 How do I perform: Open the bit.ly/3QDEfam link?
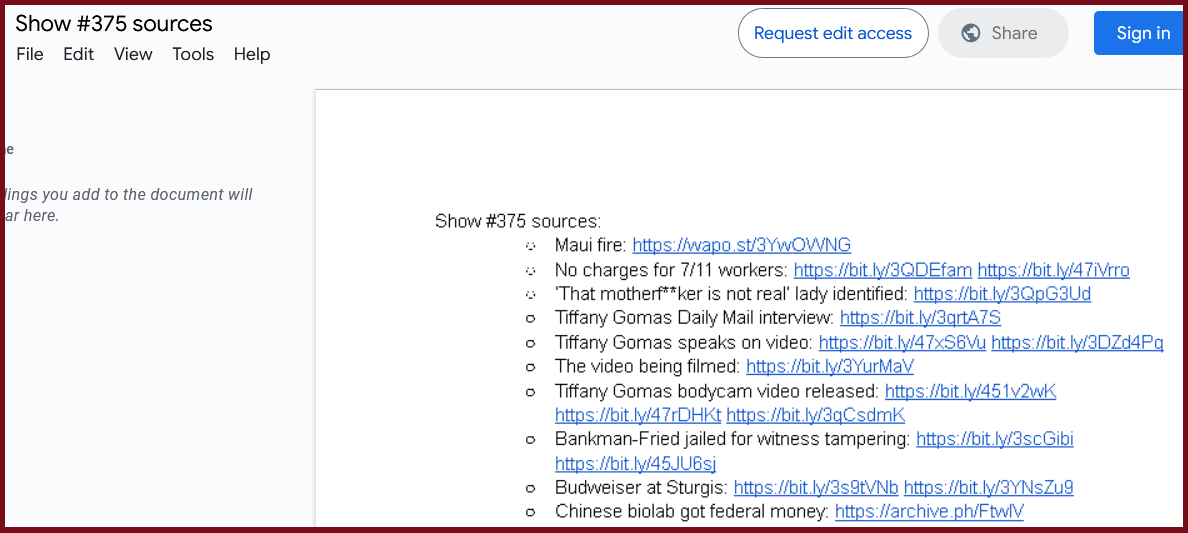[883, 270]
